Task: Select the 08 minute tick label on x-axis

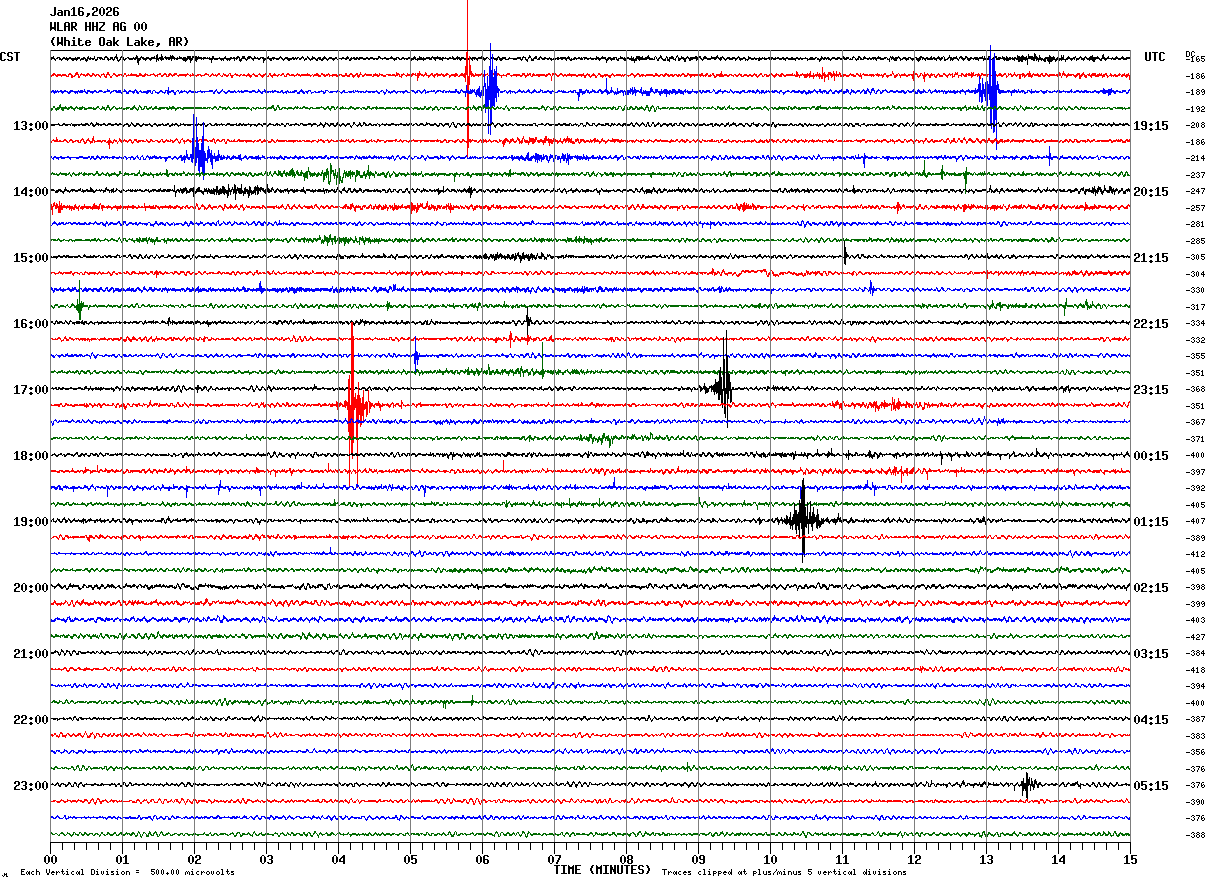Action: pos(626,859)
